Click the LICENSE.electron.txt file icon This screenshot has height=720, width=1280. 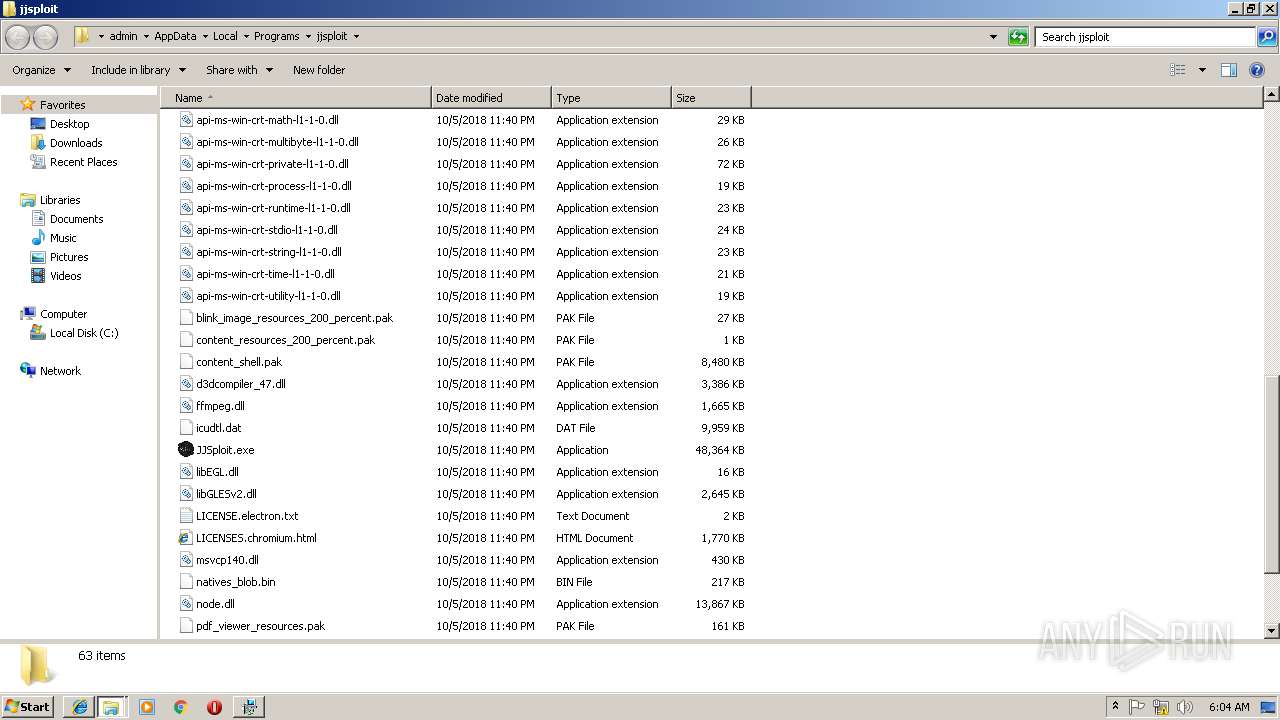point(185,516)
